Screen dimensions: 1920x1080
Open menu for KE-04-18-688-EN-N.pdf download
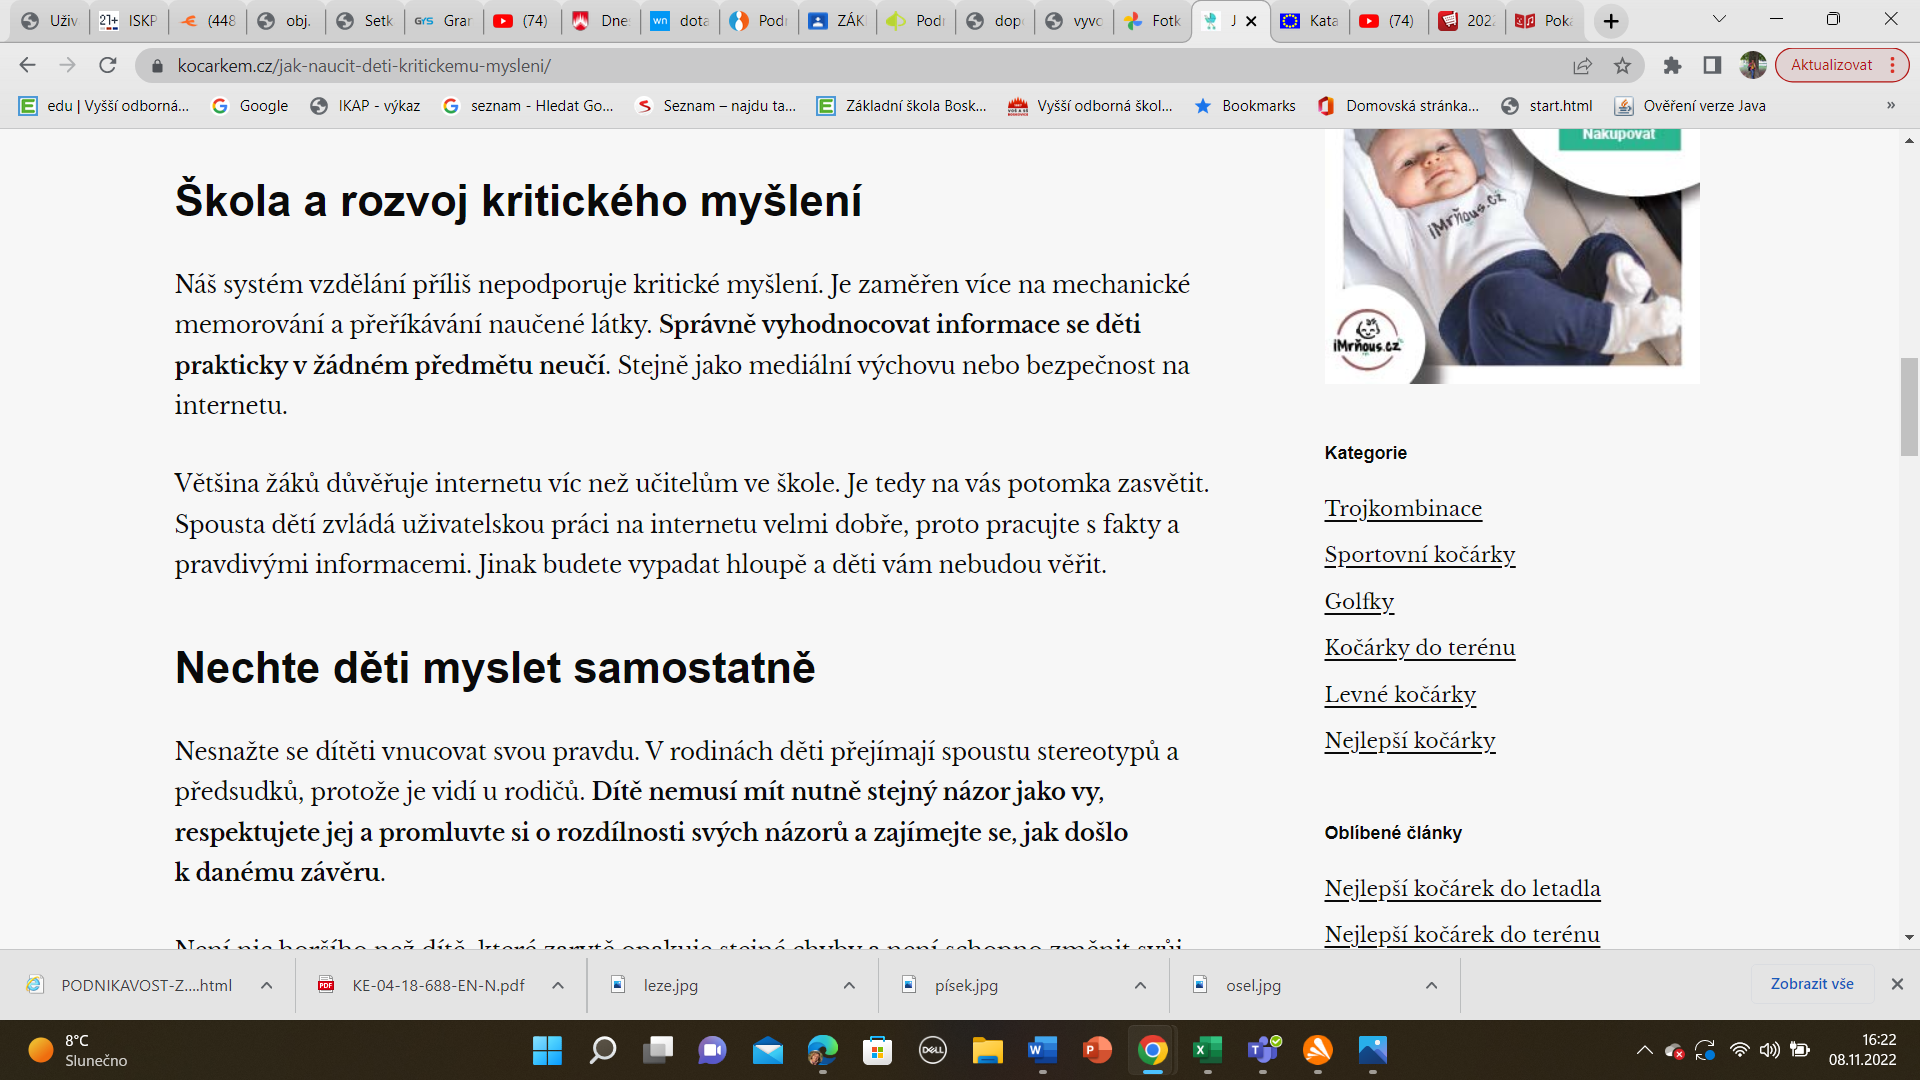pos(558,985)
